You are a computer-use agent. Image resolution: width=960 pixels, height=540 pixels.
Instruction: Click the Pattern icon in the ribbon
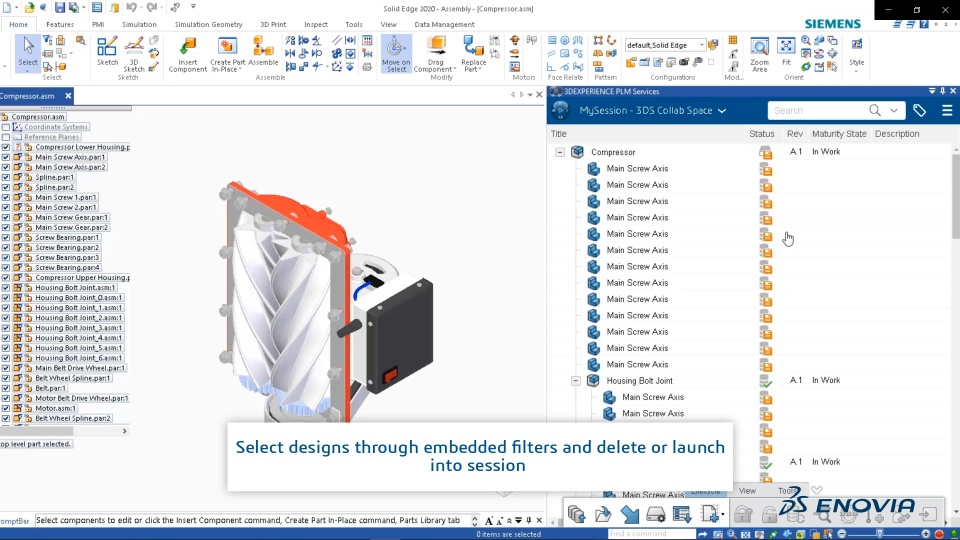point(598,40)
